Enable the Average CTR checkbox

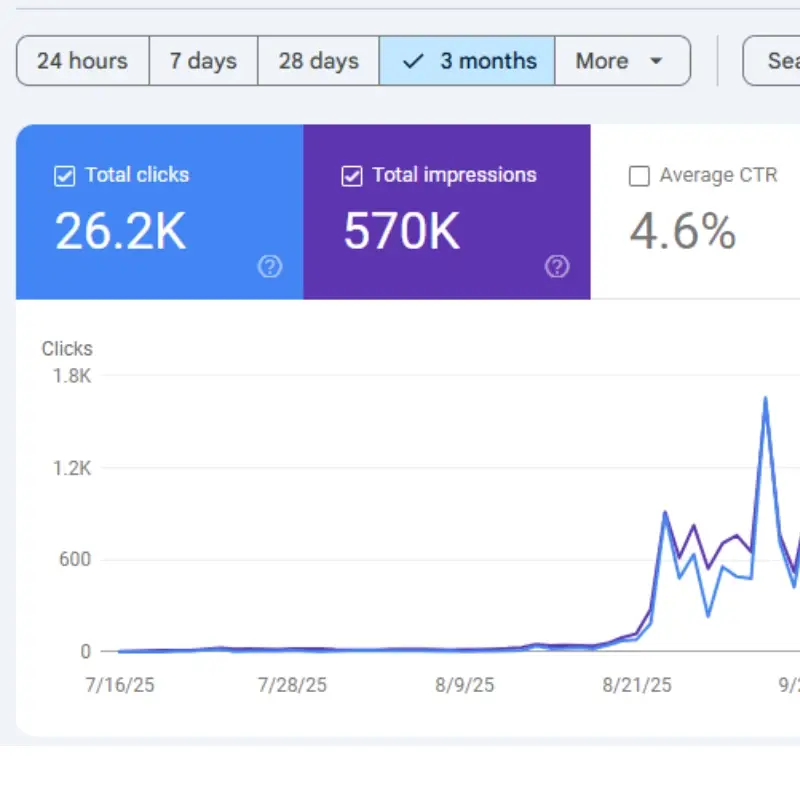click(x=639, y=175)
